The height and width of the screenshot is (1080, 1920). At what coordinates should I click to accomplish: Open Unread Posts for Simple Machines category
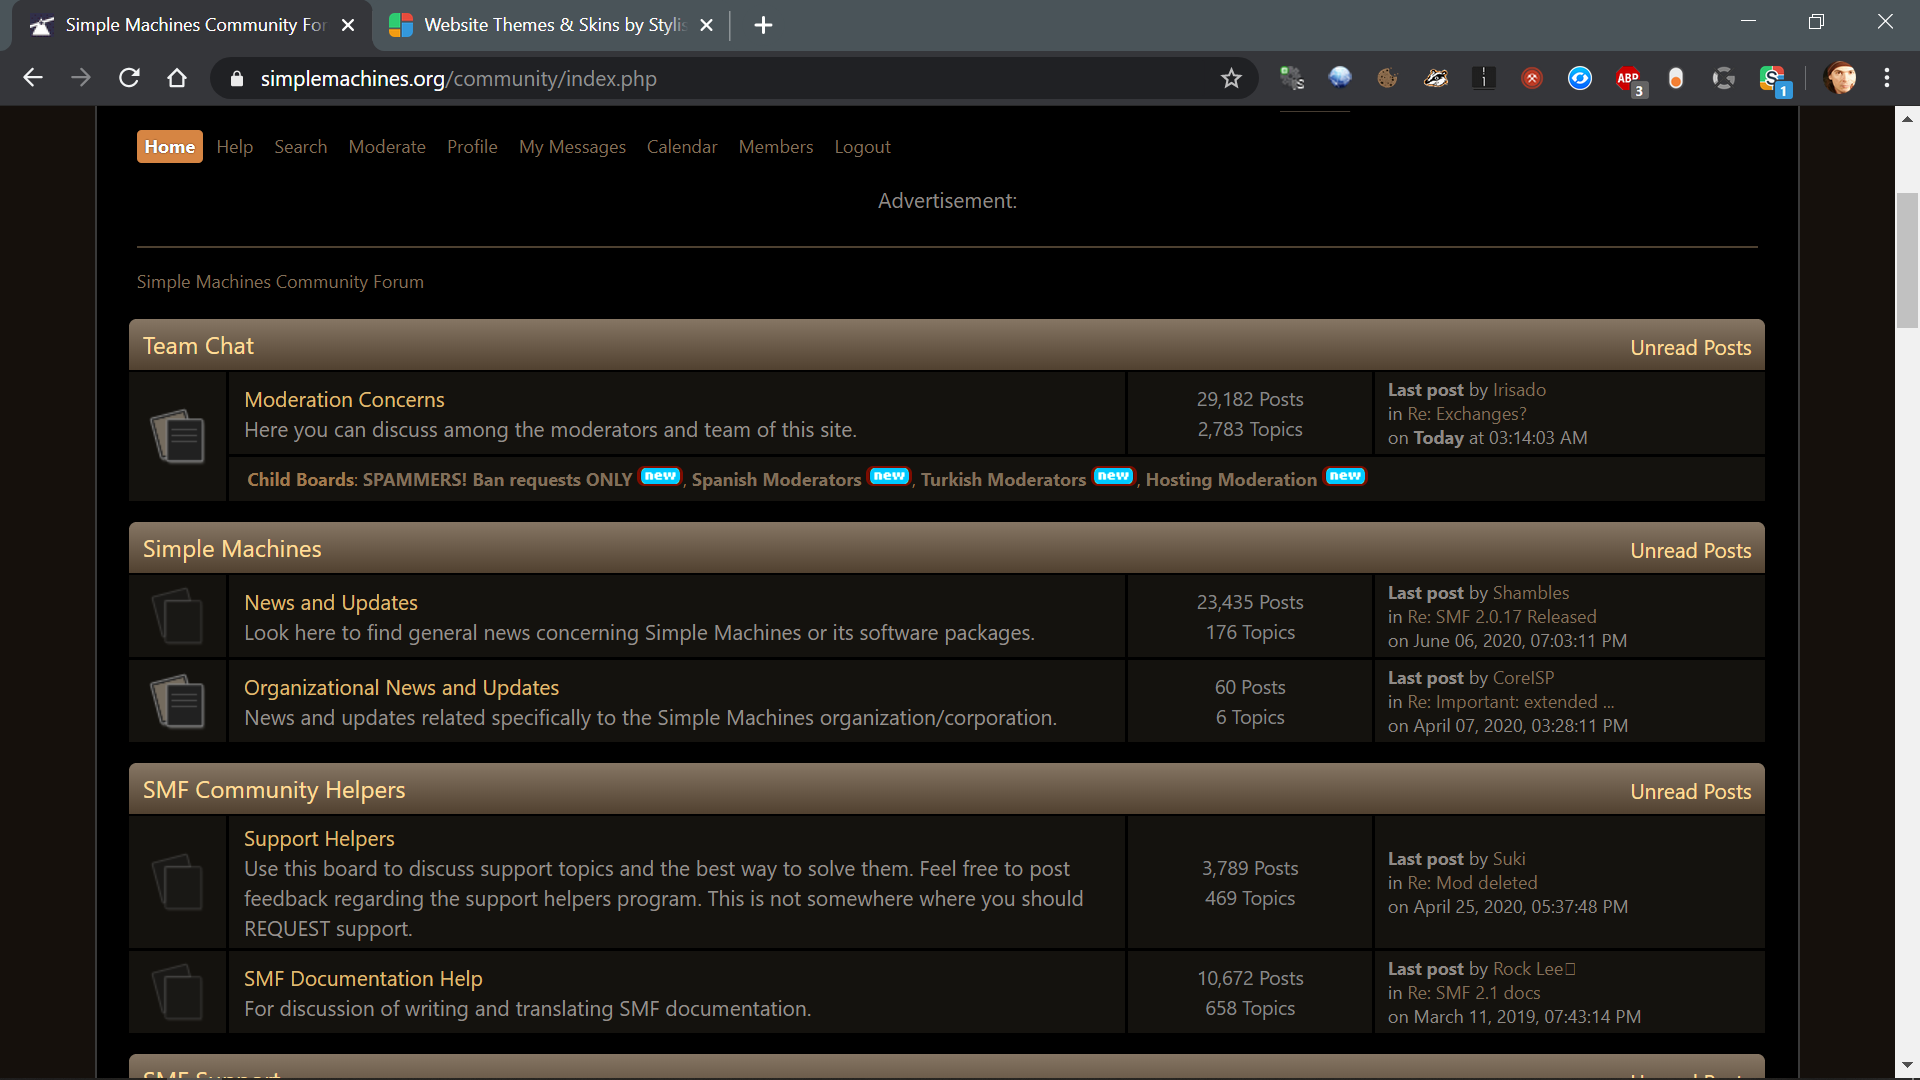click(1691, 551)
